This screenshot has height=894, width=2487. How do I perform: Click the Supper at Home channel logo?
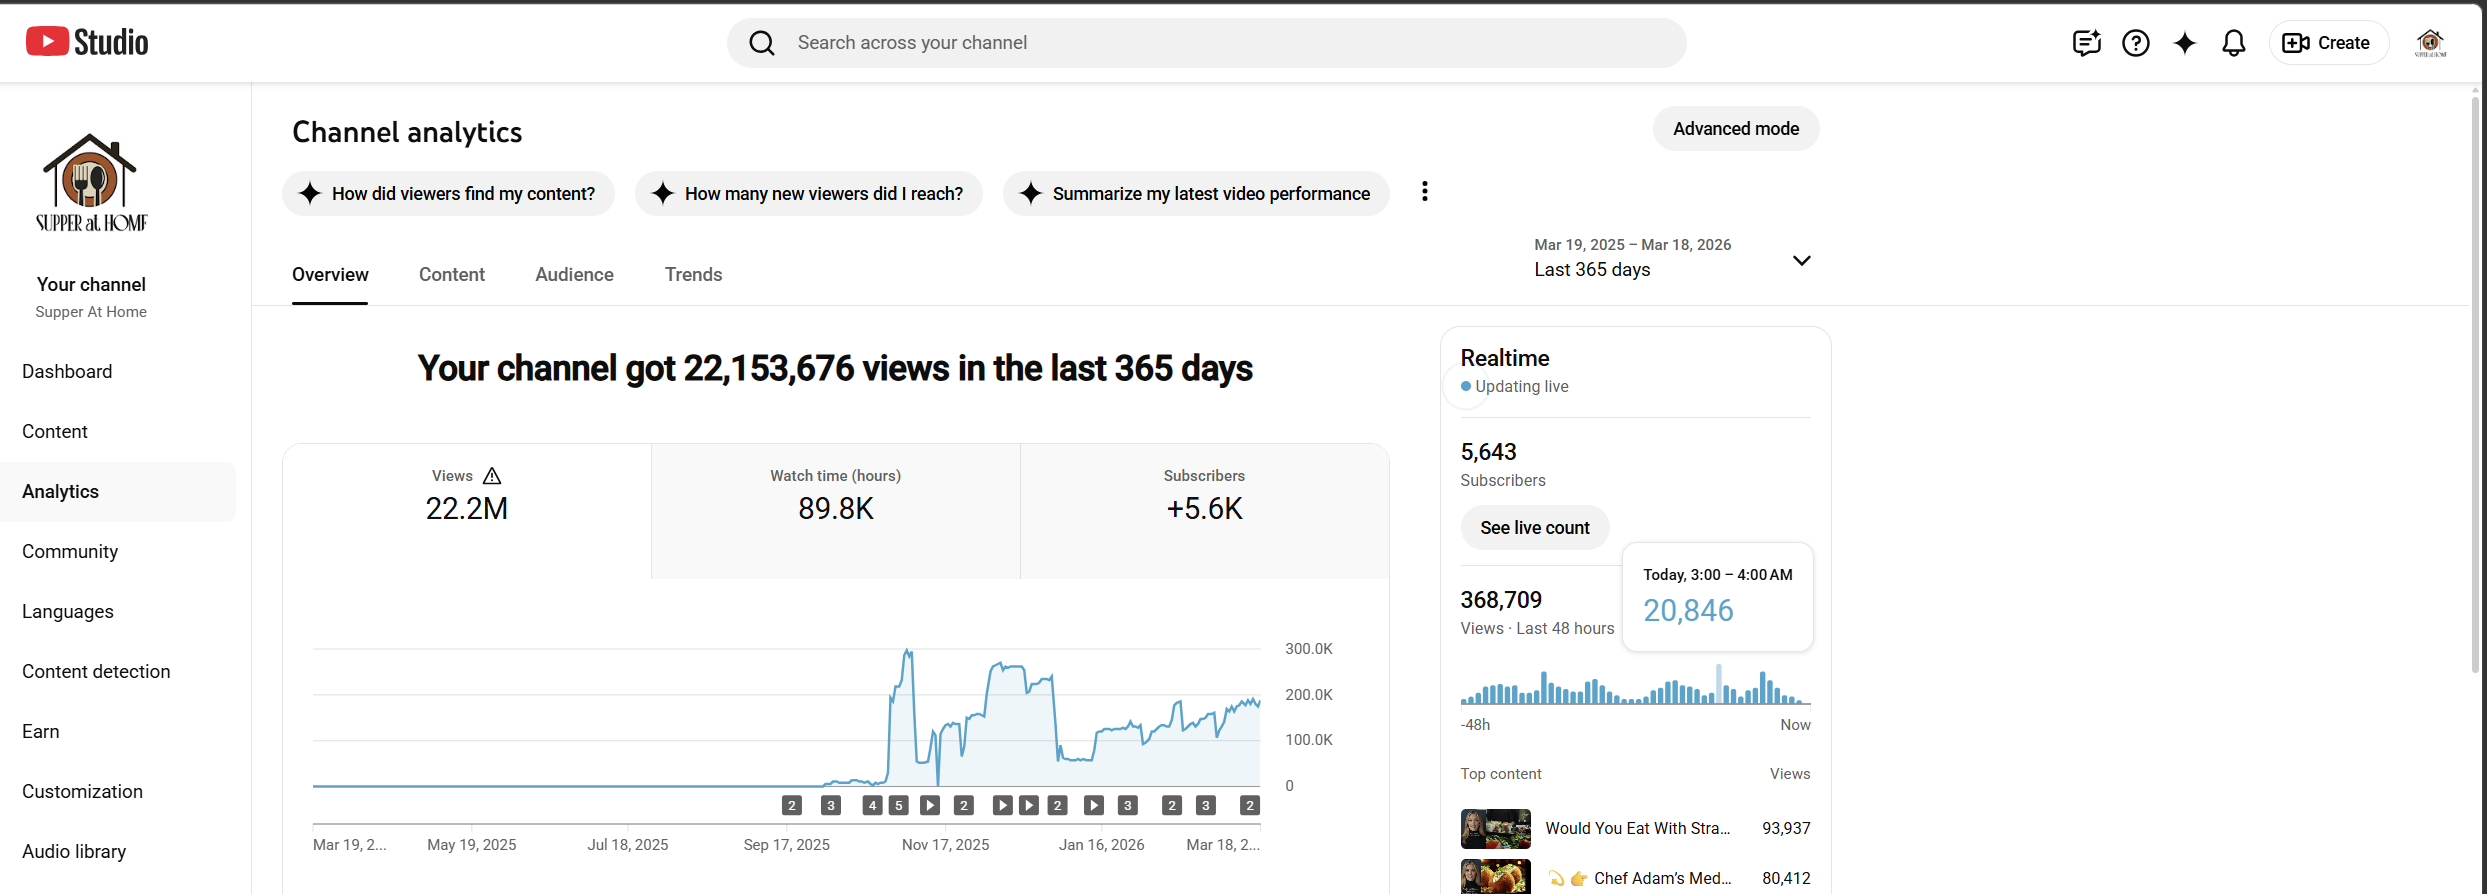point(91,183)
